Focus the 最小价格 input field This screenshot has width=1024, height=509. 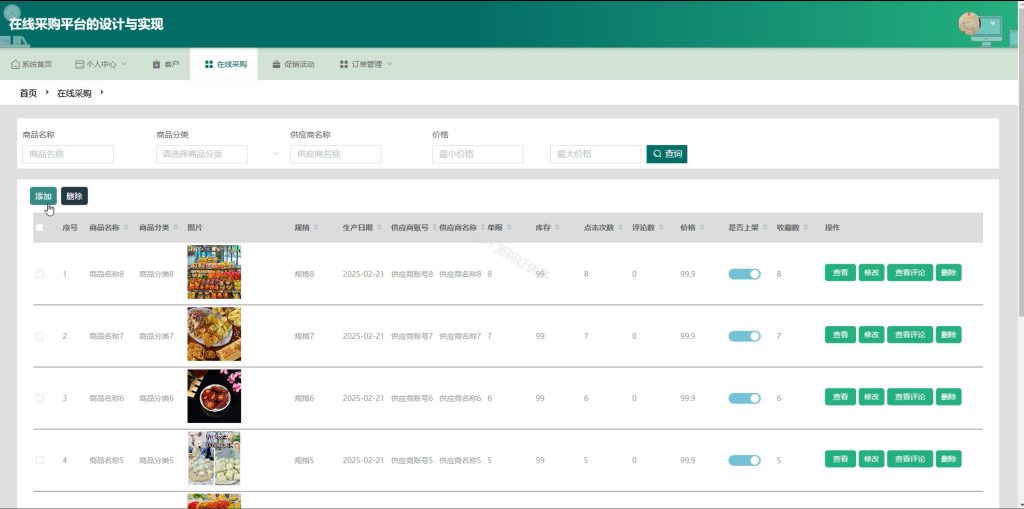pos(477,154)
